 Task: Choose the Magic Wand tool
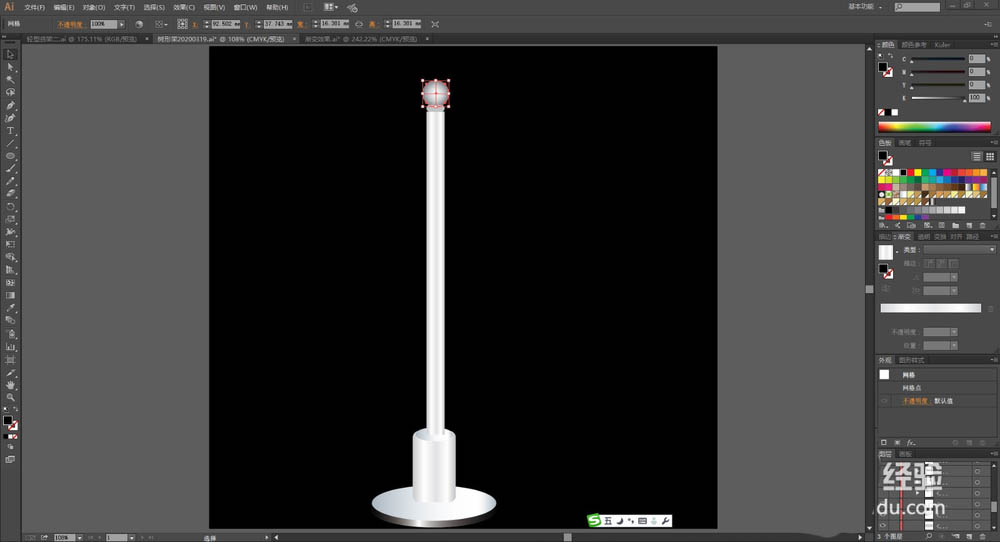10,80
